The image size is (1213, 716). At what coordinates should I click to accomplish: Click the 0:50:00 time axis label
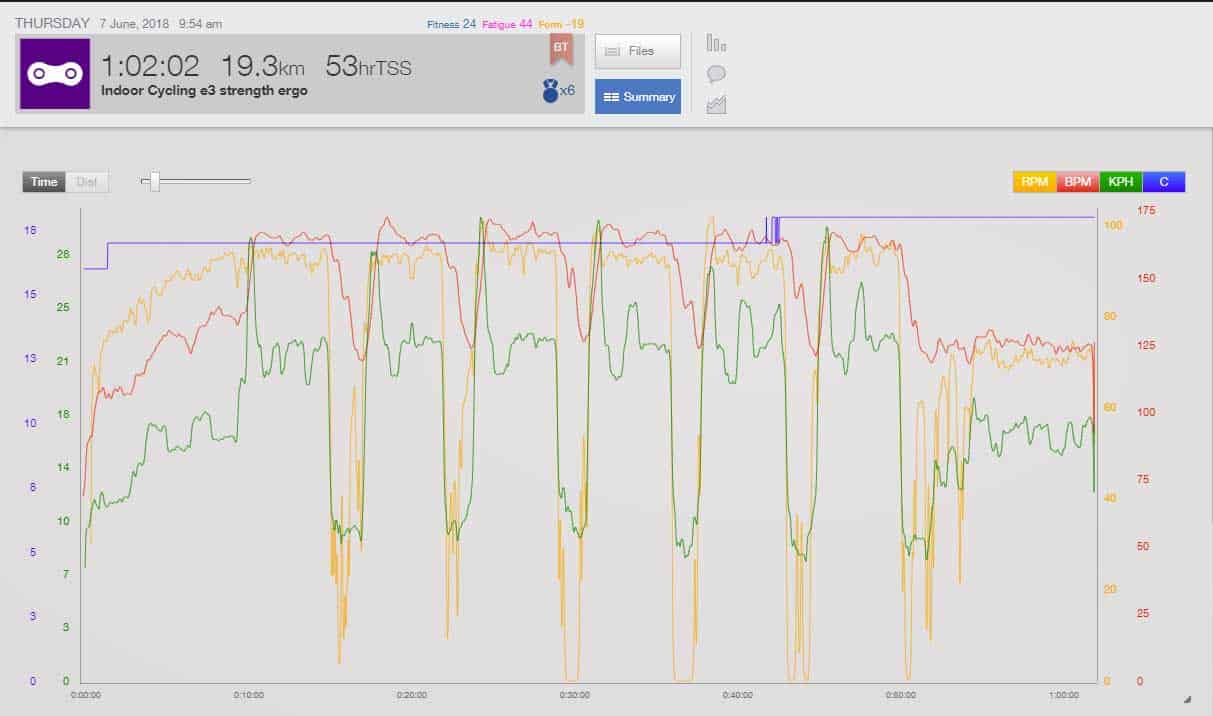click(900, 695)
